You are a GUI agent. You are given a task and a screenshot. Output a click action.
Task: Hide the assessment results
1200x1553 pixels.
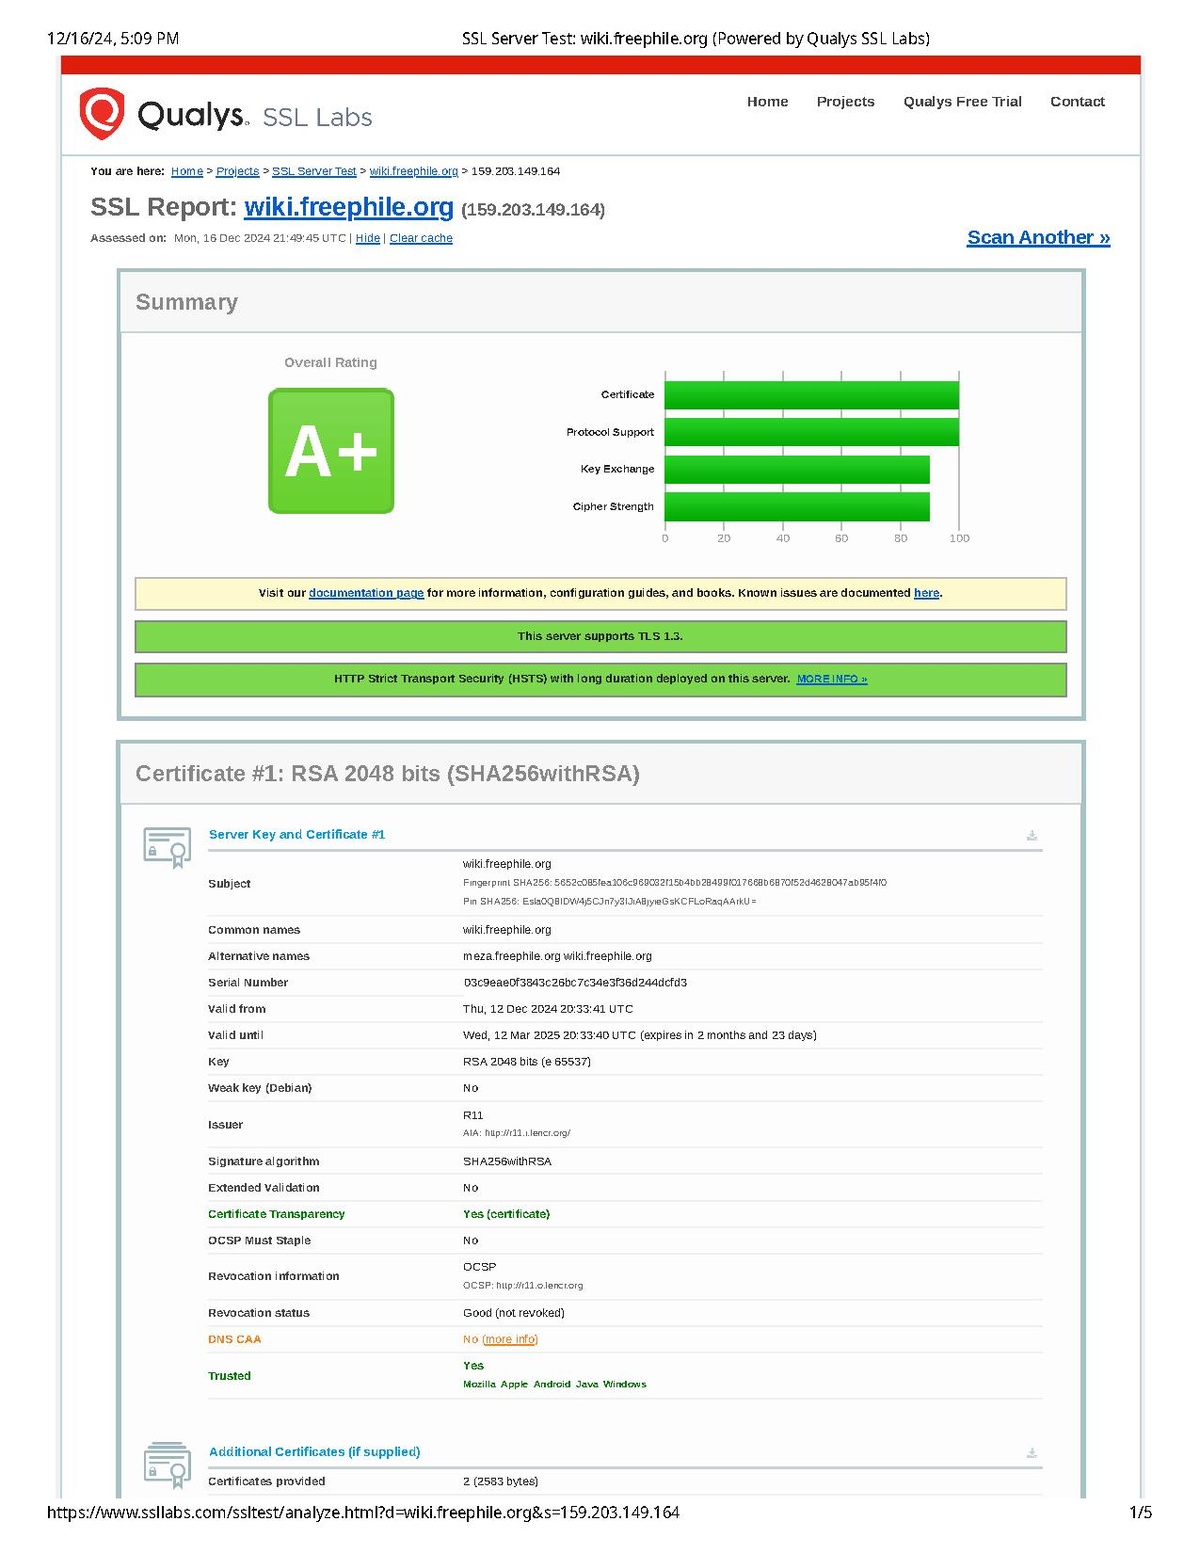point(367,238)
